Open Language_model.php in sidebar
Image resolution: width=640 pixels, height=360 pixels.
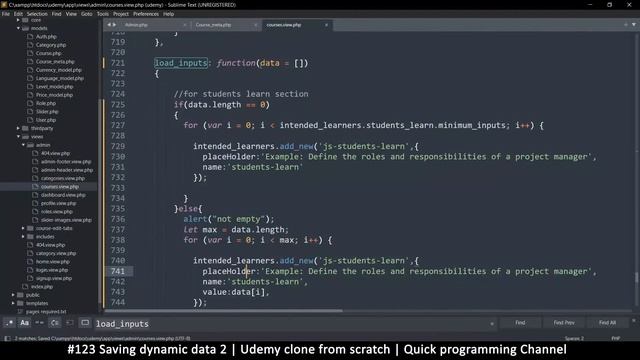pyautogui.click(x=60, y=78)
